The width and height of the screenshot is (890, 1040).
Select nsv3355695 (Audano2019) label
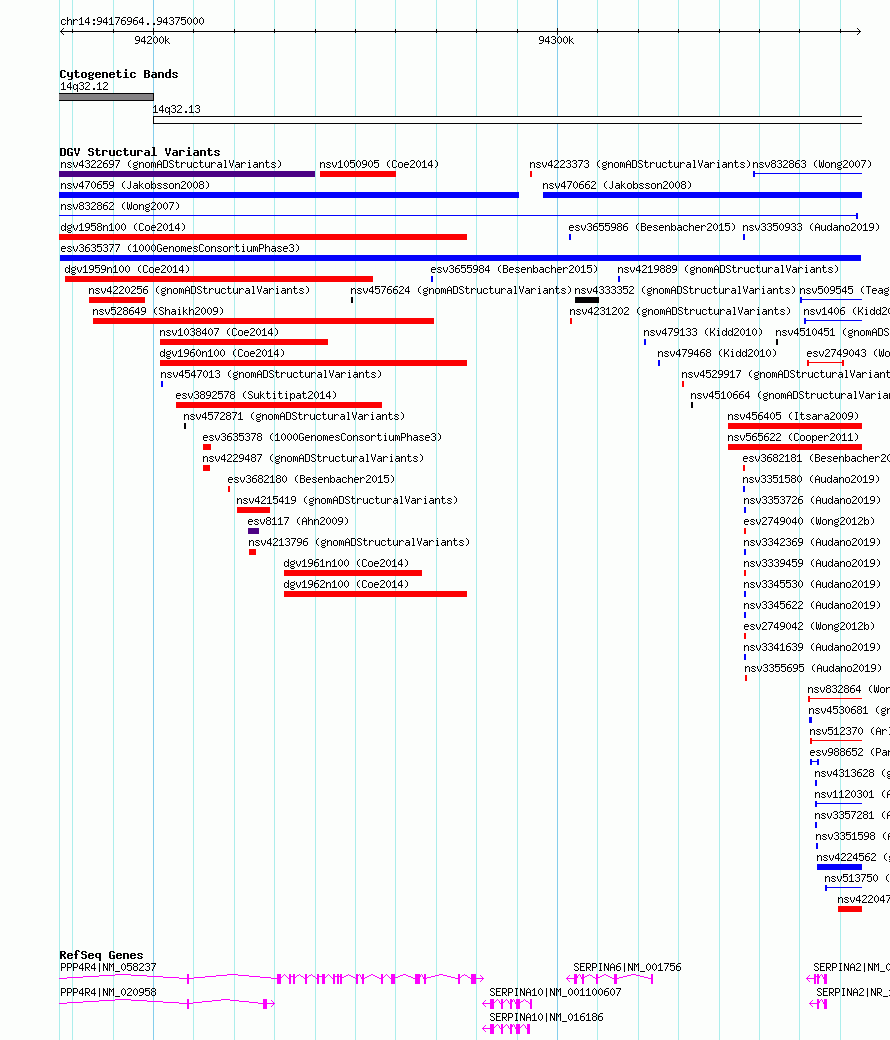813,669
